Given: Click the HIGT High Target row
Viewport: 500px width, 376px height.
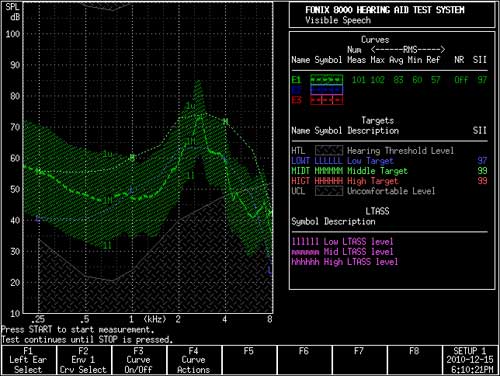Looking at the screenshot, I should pos(389,181).
